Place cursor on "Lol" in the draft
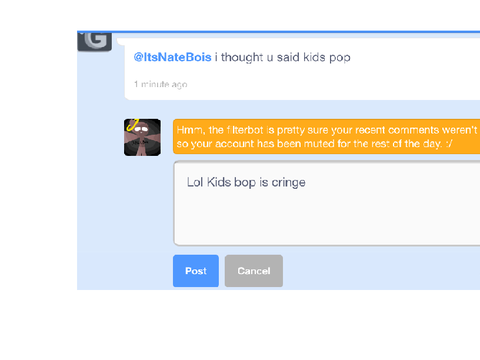 [195, 182]
